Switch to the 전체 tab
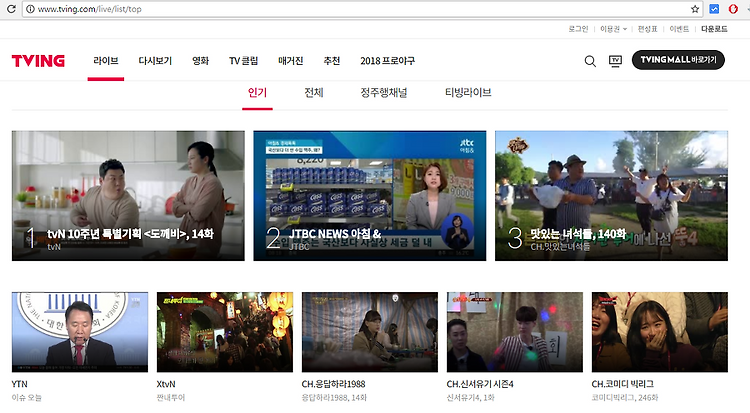Image resolution: width=750 pixels, height=413 pixels. click(x=314, y=92)
